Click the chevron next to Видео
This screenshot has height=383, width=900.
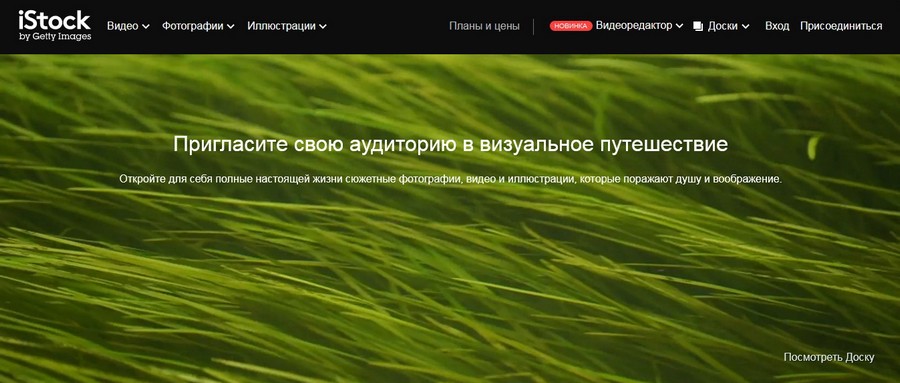(146, 26)
